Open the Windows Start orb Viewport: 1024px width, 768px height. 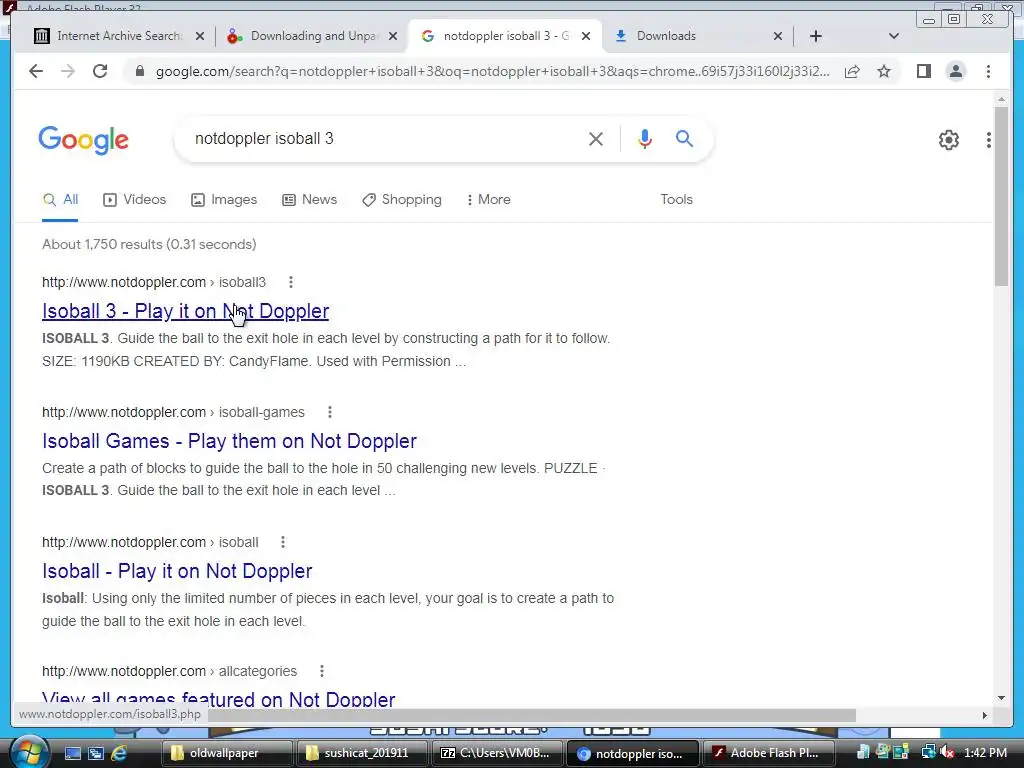(x=31, y=752)
